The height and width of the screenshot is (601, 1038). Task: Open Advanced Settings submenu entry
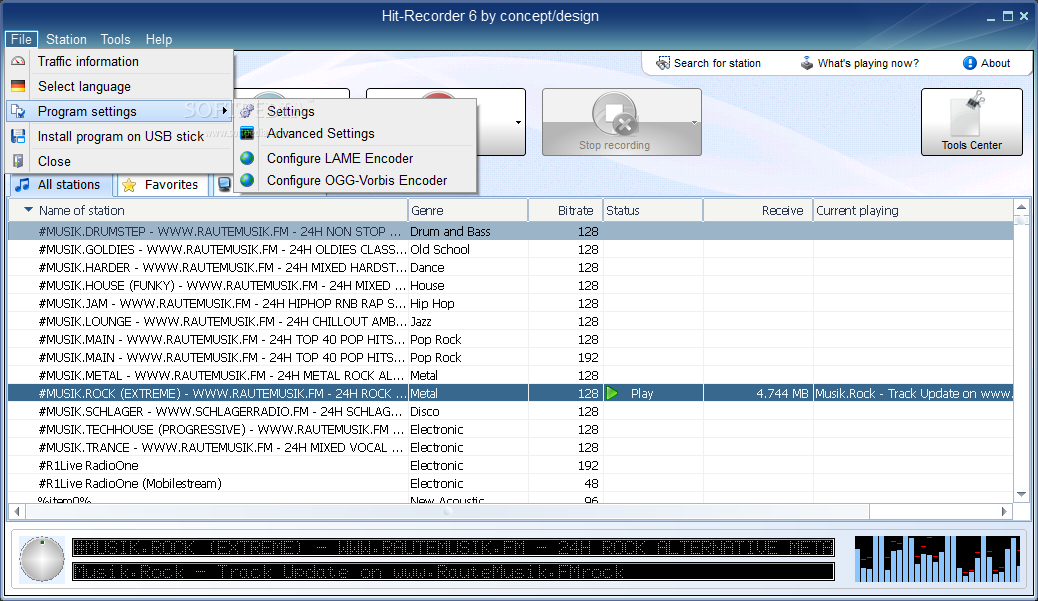pyautogui.click(x=356, y=133)
